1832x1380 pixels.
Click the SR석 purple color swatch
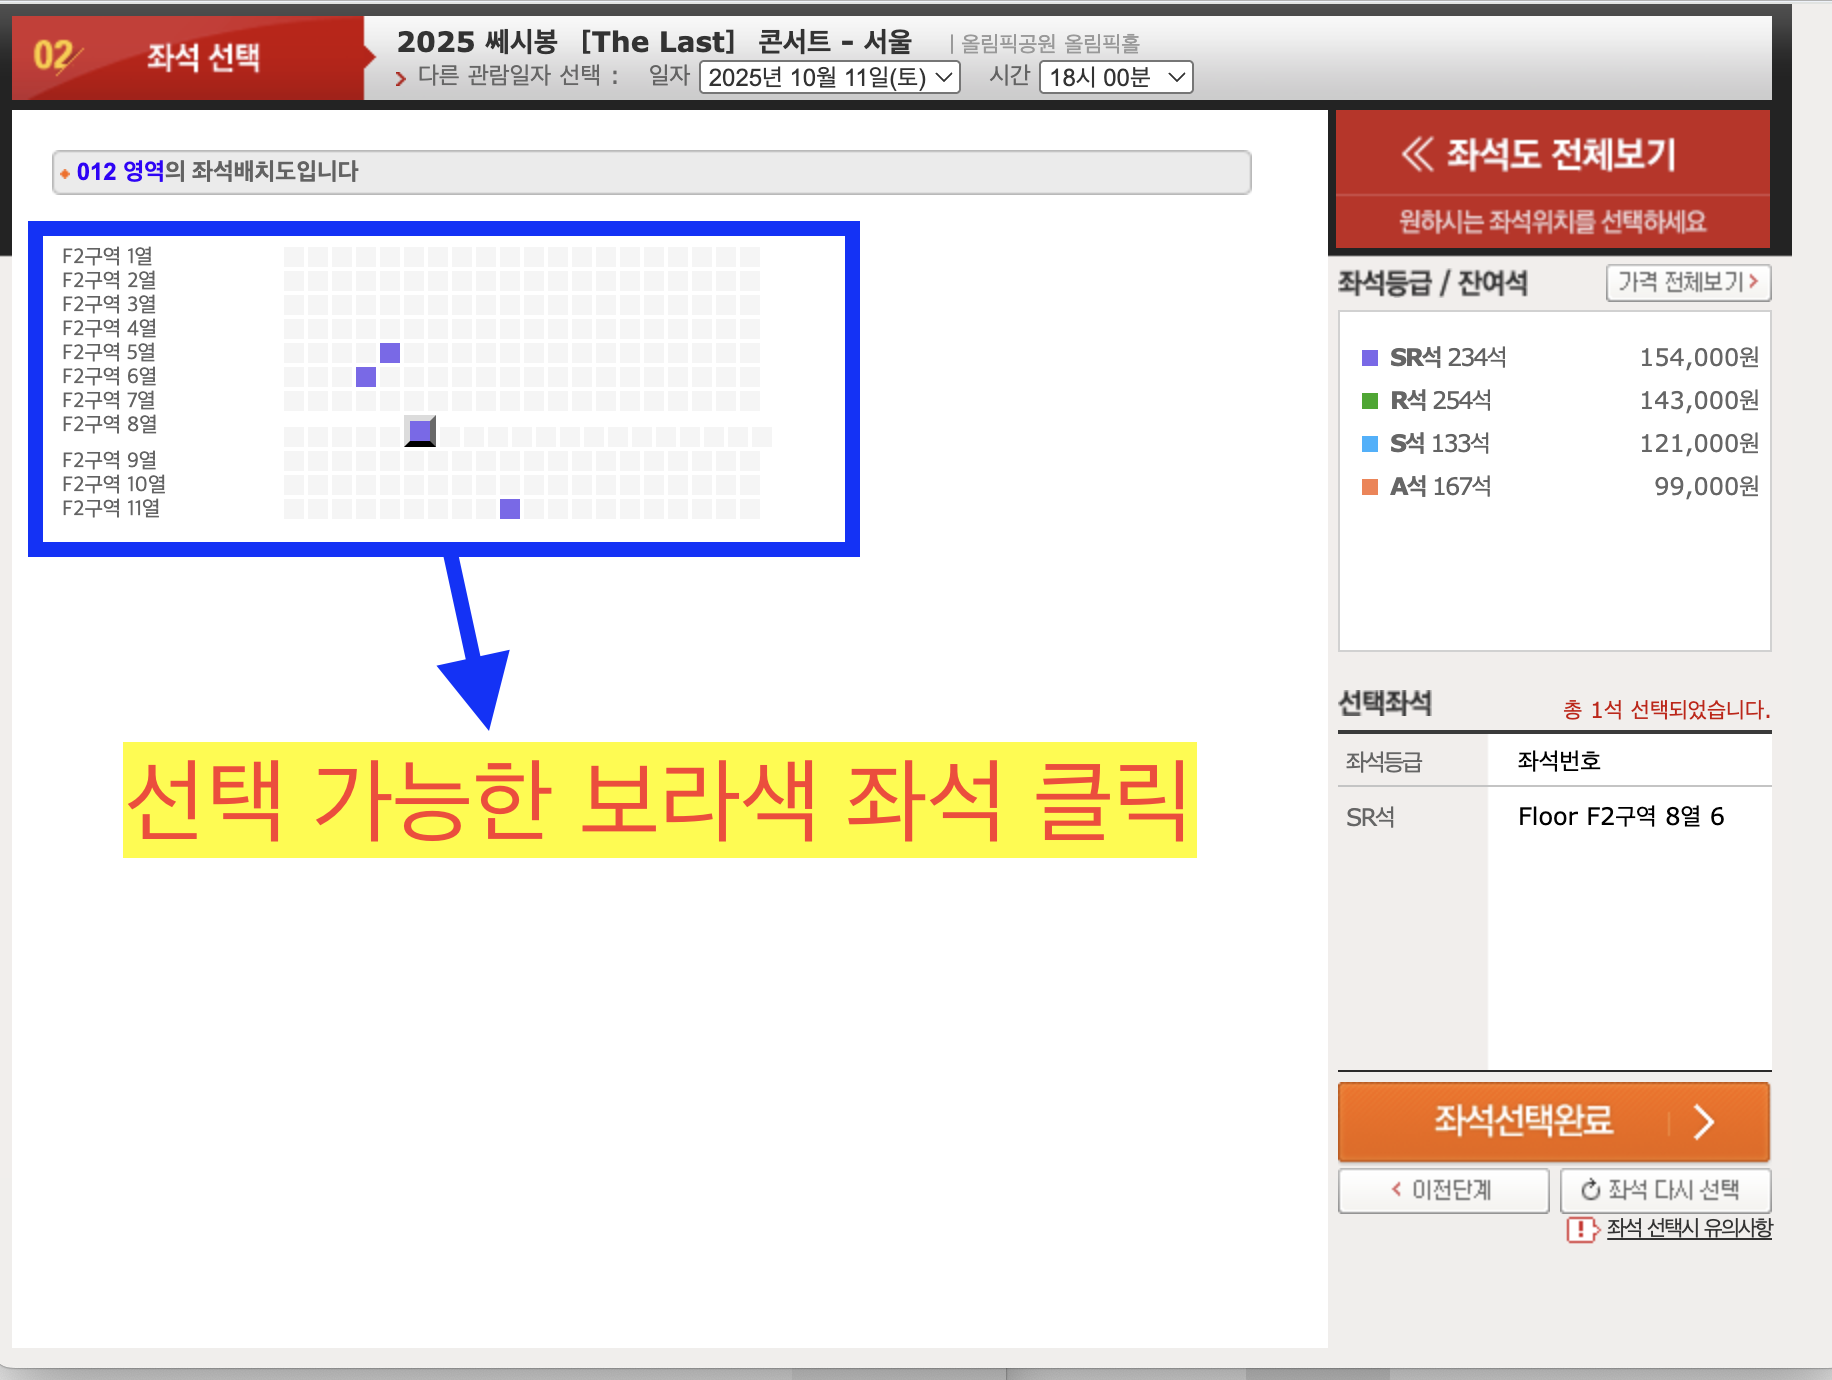click(1370, 358)
